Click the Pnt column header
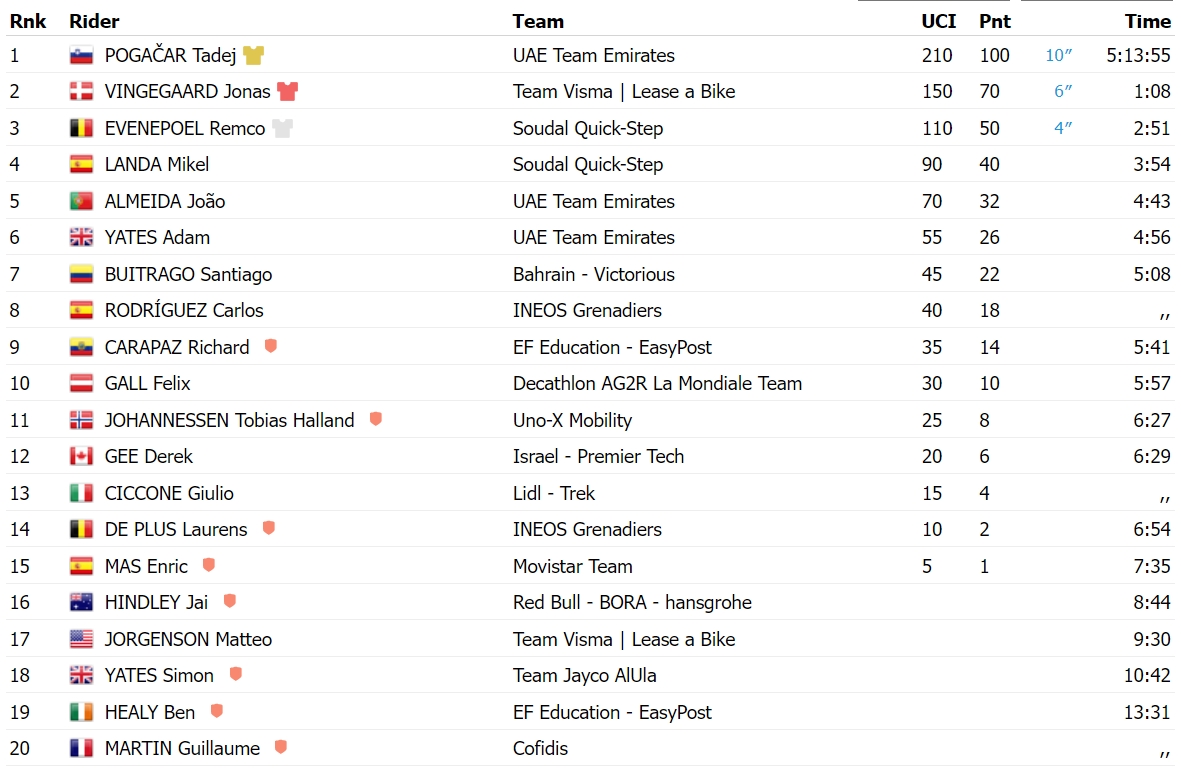Viewport: 1181px width, 770px height. coord(994,21)
